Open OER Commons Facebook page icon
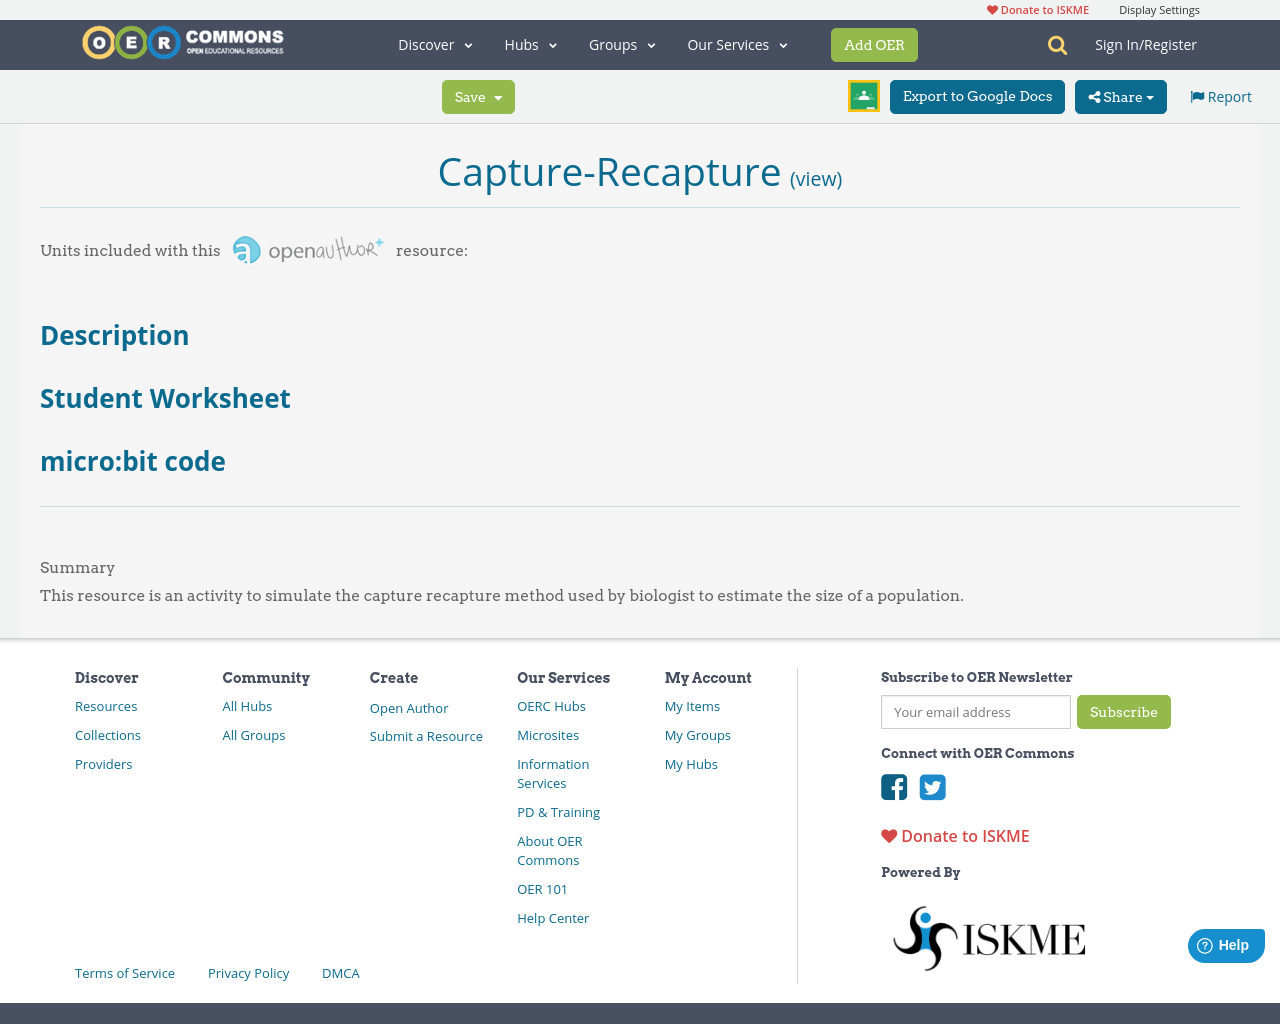Viewport: 1280px width, 1024px height. (893, 788)
